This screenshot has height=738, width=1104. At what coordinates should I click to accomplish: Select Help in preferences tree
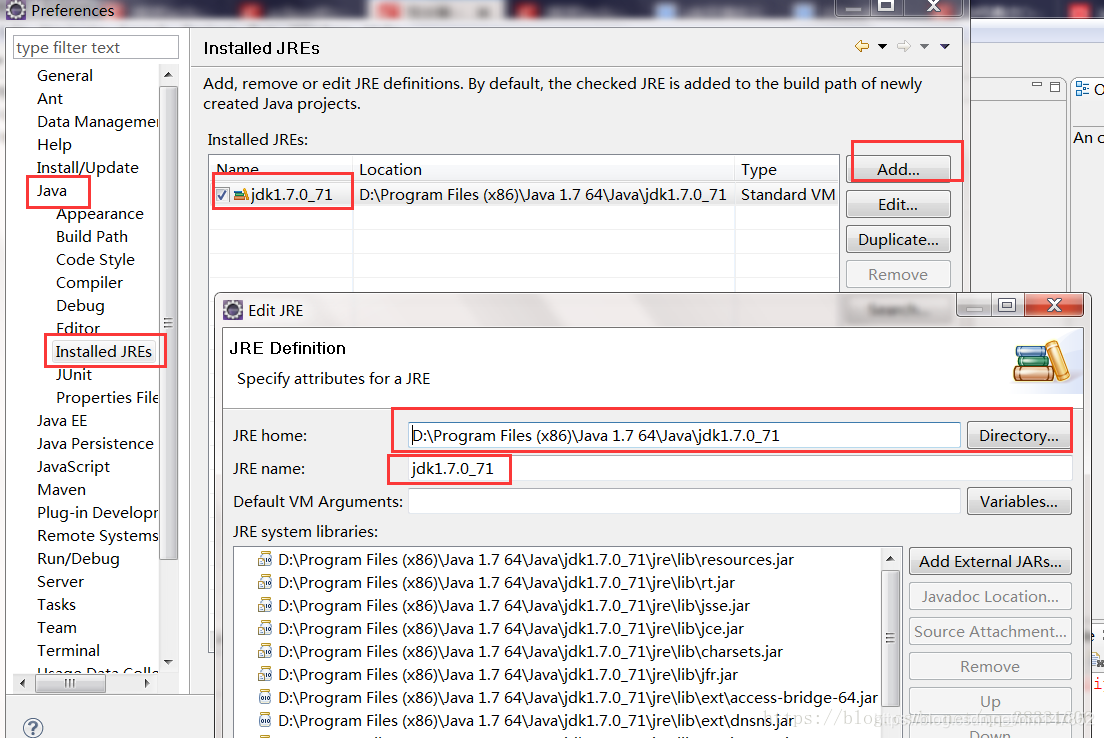pos(54,144)
